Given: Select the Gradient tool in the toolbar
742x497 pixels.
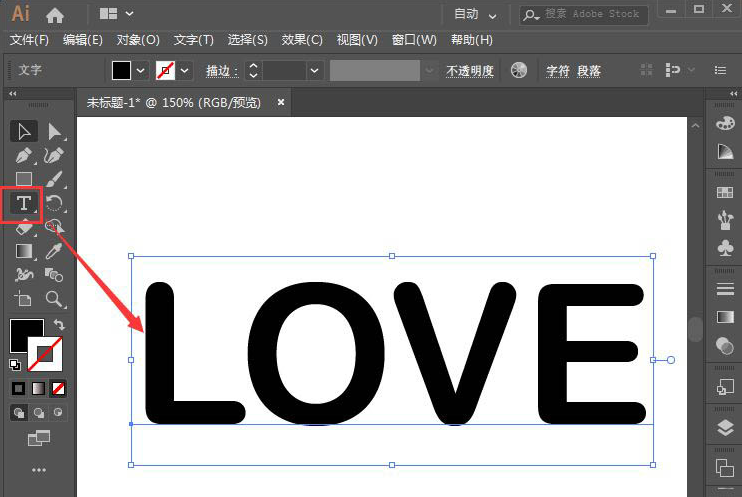Looking at the screenshot, I should coord(24,251).
